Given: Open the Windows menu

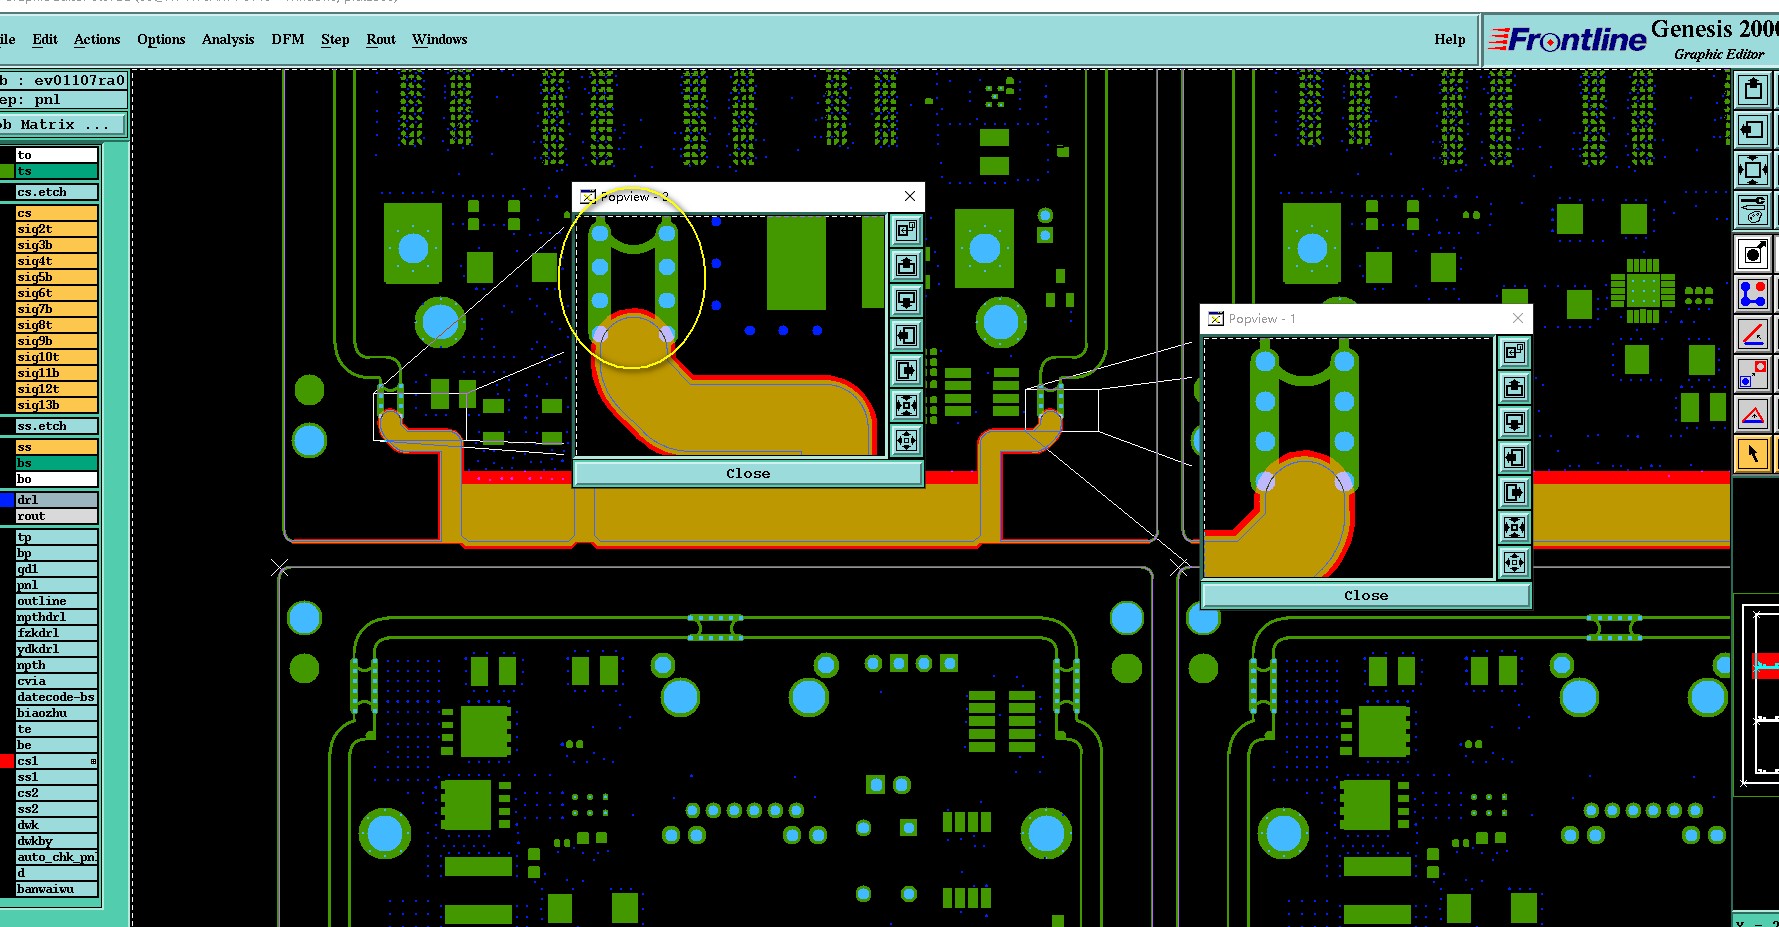Looking at the screenshot, I should click(x=440, y=40).
